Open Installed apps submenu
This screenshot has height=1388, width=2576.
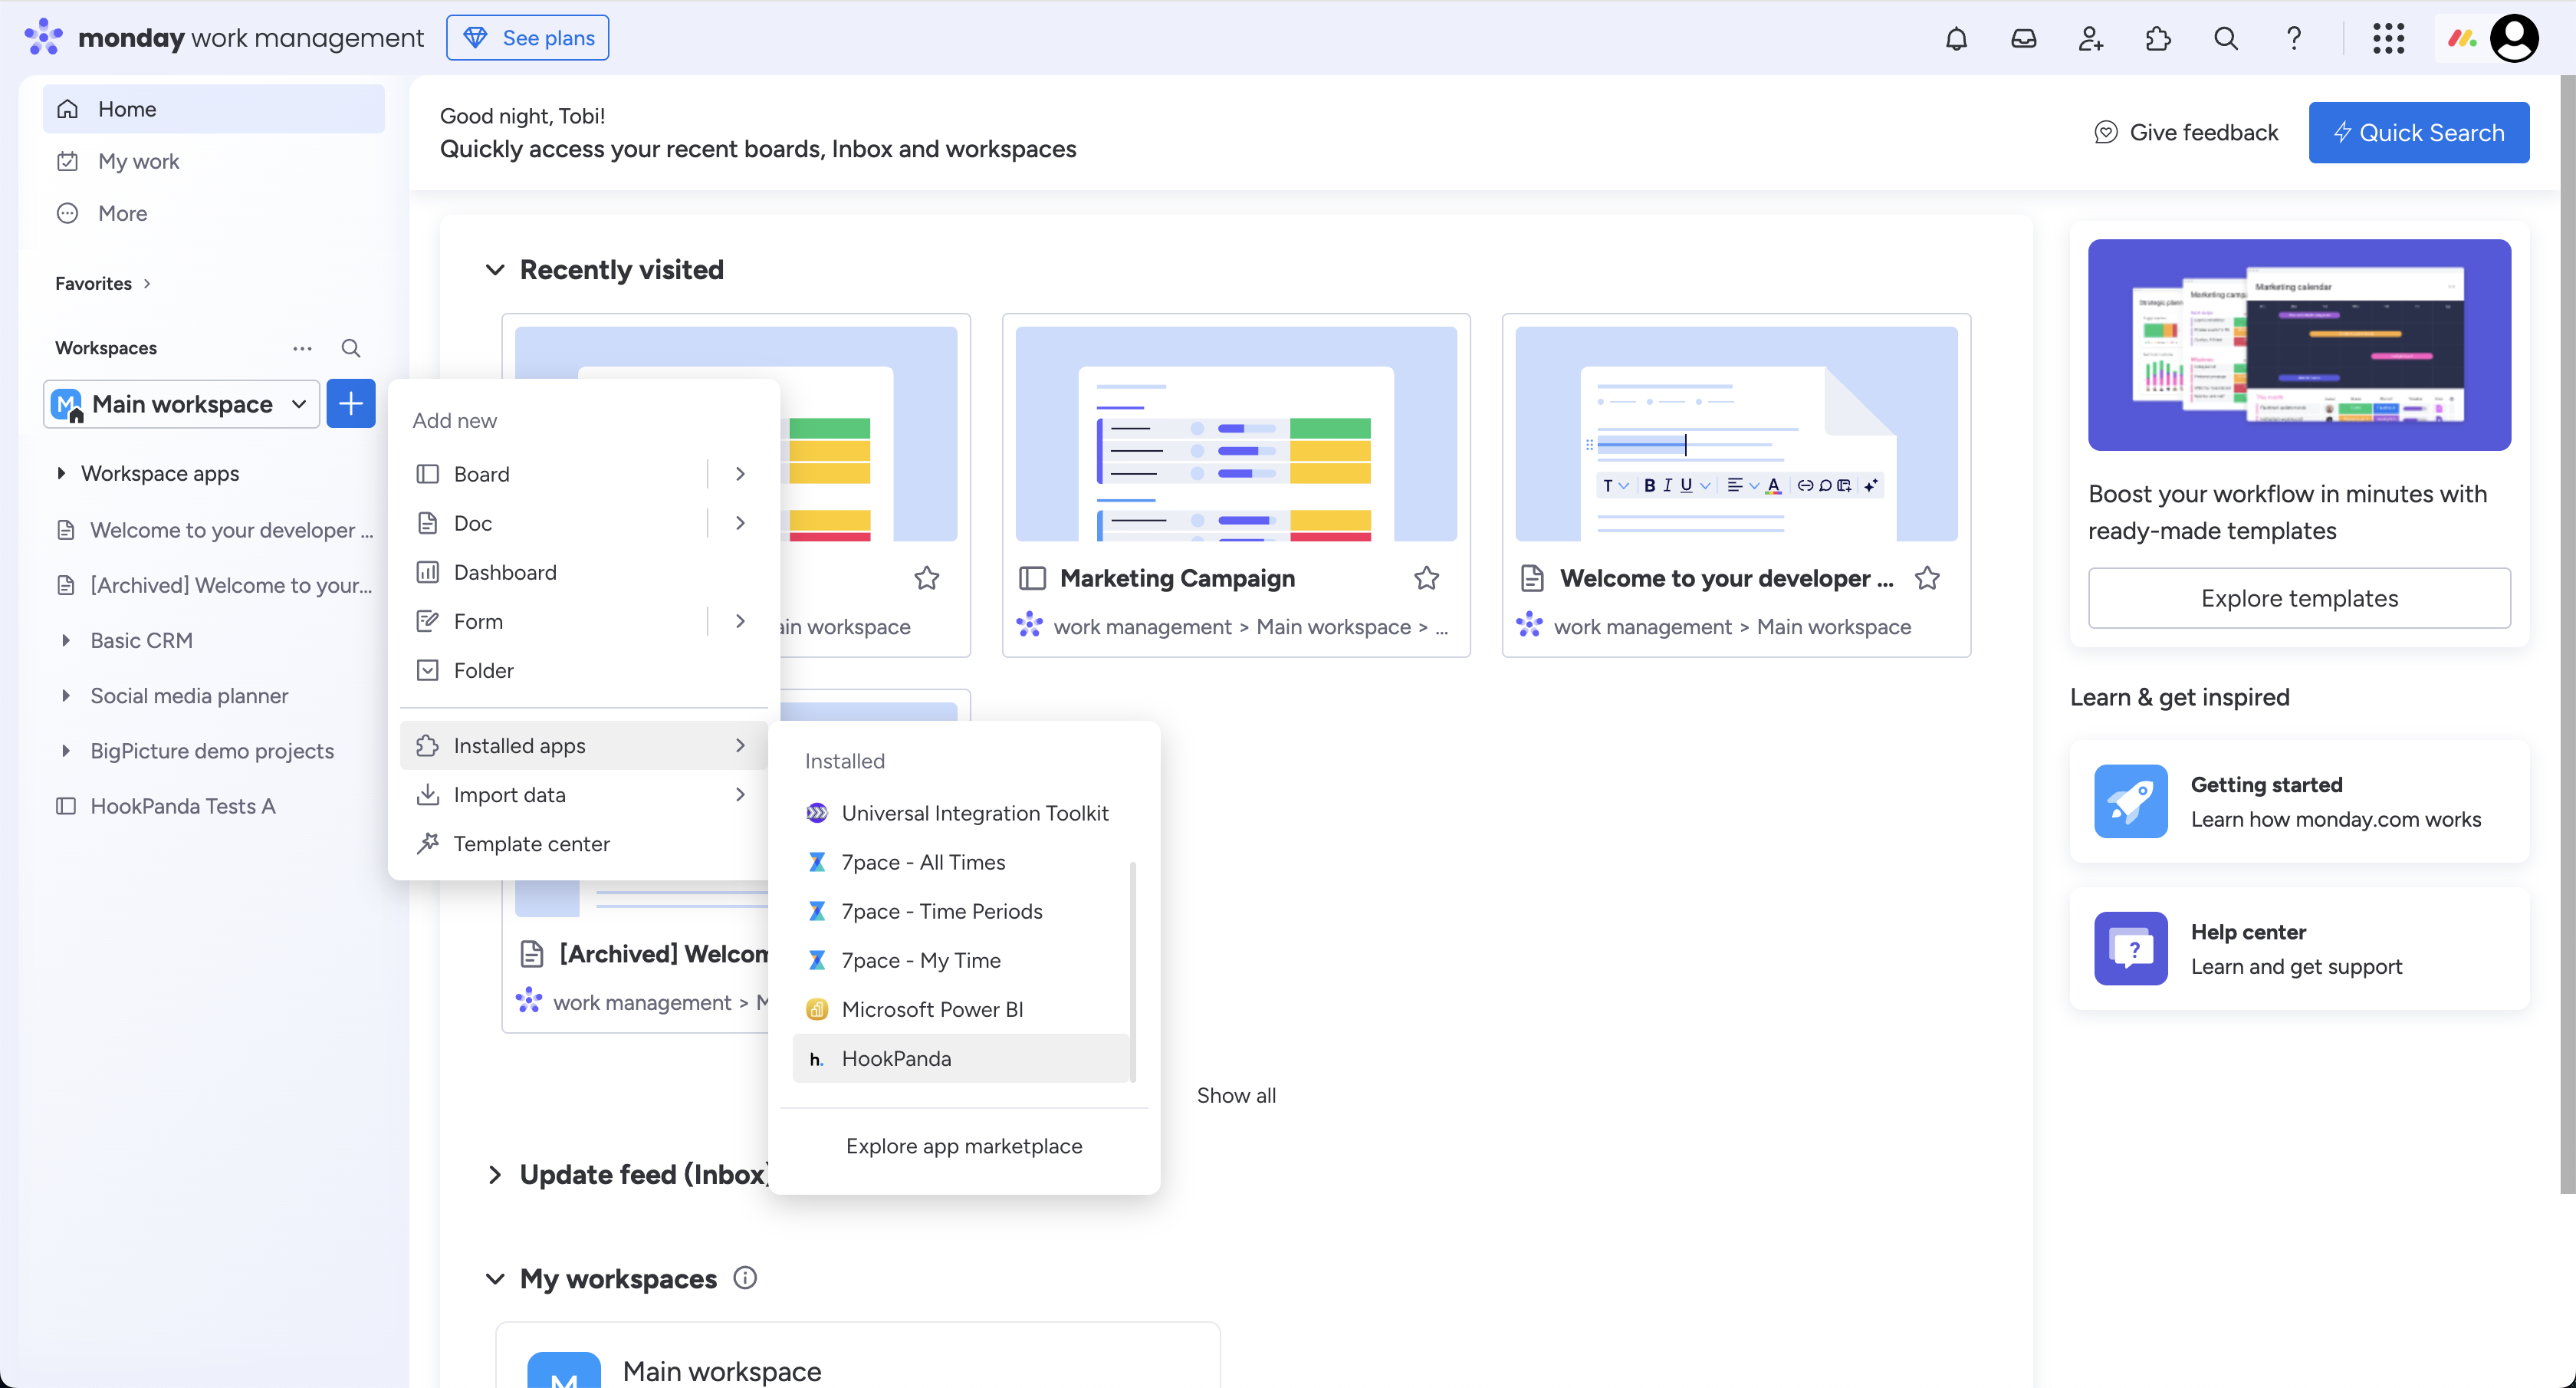[x=583, y=746]
